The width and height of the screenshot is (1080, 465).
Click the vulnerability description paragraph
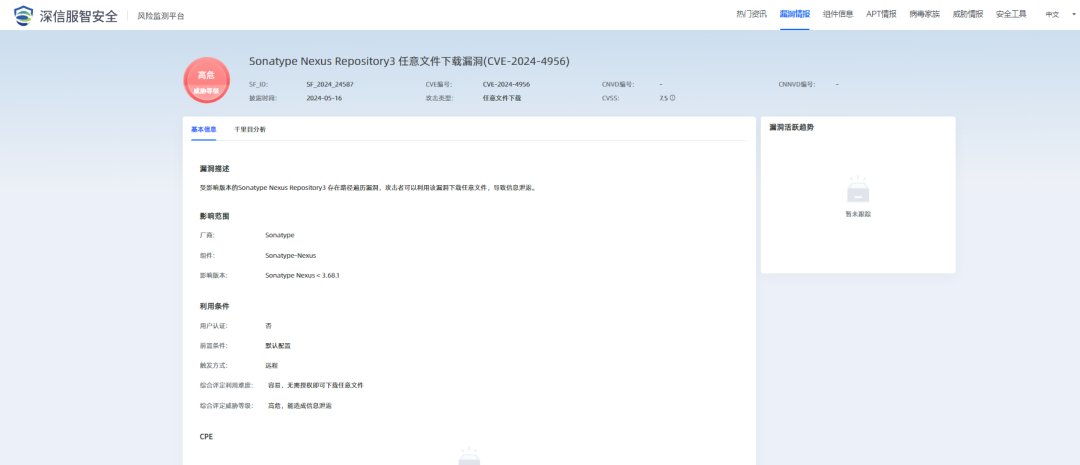367,187
